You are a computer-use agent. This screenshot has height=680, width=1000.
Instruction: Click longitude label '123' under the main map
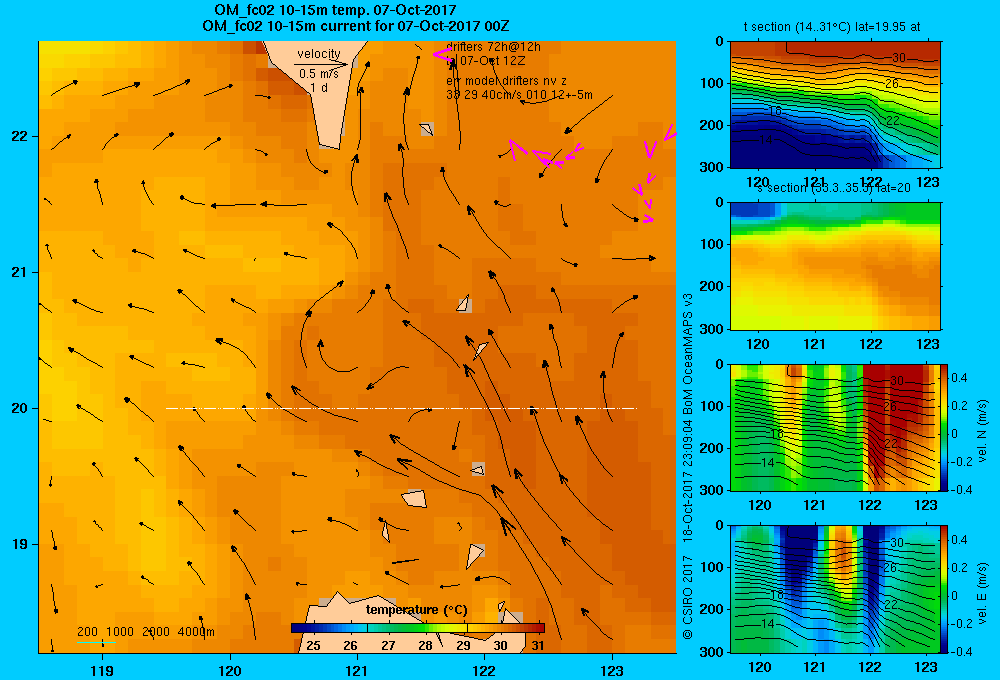pos(612,671)
